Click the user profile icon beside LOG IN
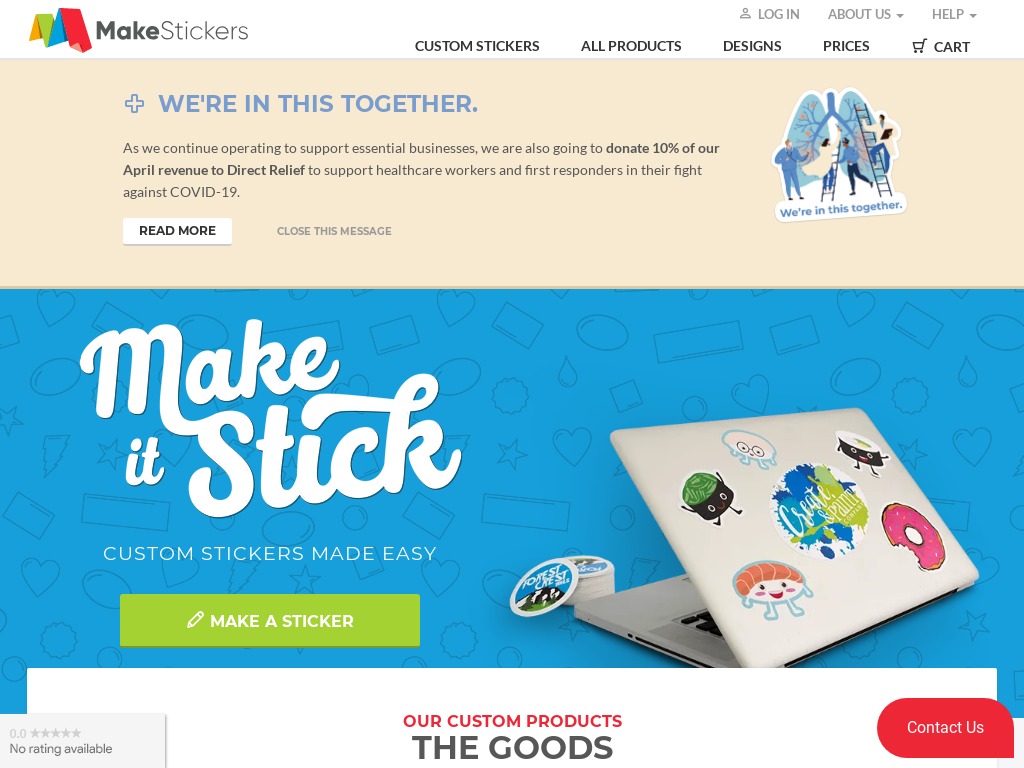Image resolution: width=1024 pixels, height=768 pixels. coord(745,14)
